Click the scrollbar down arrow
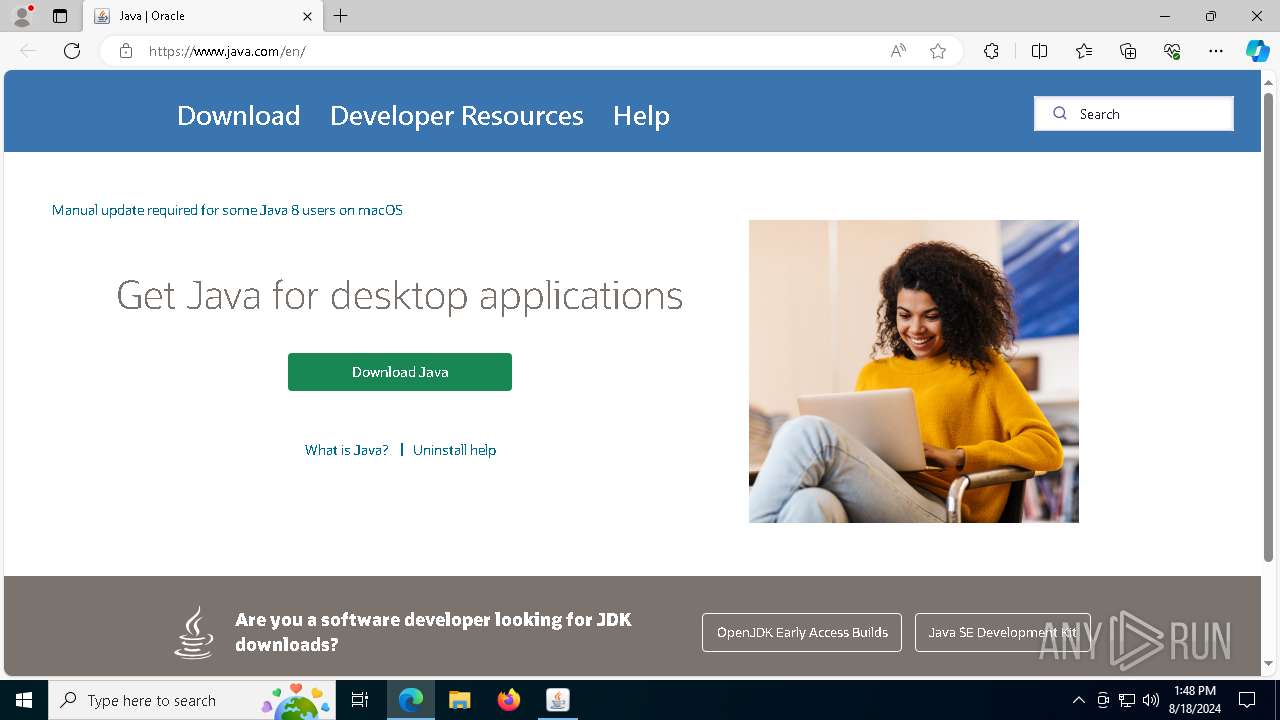The height and width of the screenshot is (720, 1280). tap(1268, 664)
